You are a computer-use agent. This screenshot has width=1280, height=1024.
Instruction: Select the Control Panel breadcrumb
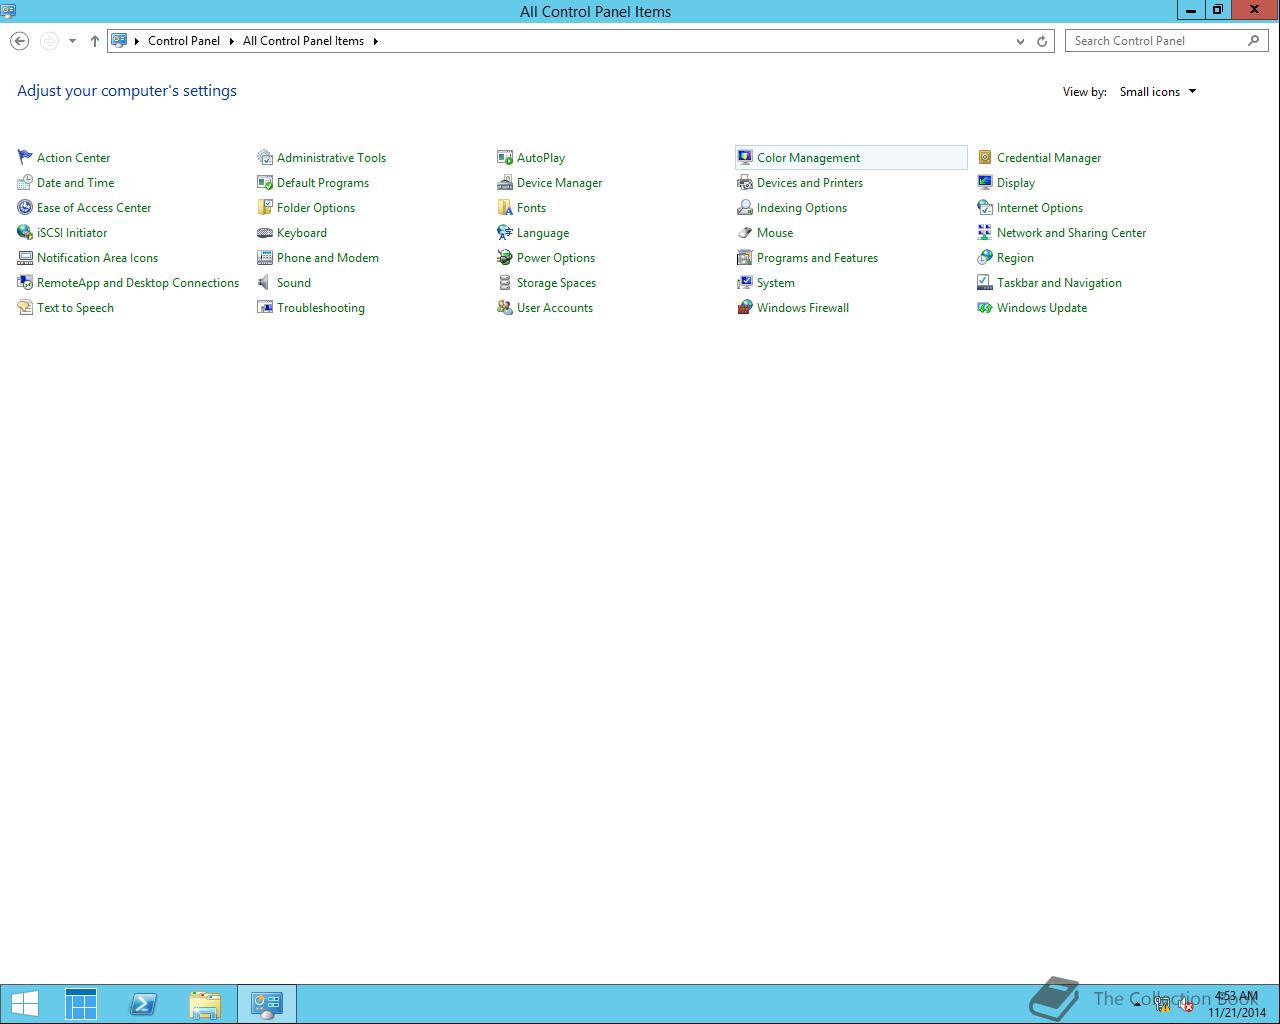184,41
